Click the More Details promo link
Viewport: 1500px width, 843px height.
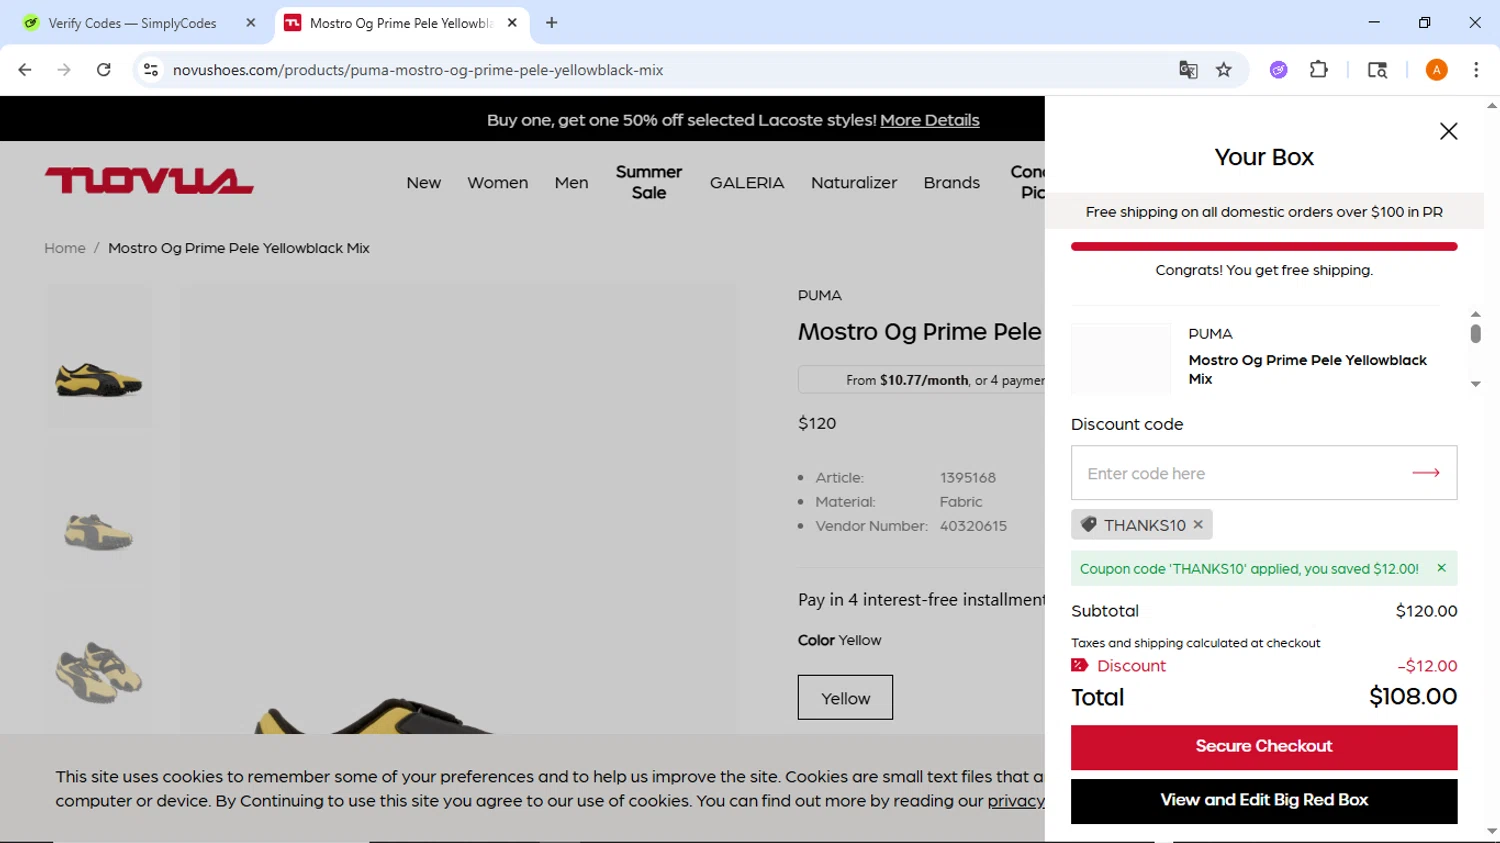pyautogui.click(x=929, y=120)
